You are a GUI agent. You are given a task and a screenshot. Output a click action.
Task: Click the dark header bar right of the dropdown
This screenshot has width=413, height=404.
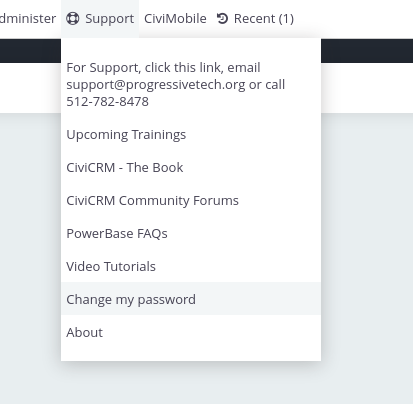click(367, 51)
